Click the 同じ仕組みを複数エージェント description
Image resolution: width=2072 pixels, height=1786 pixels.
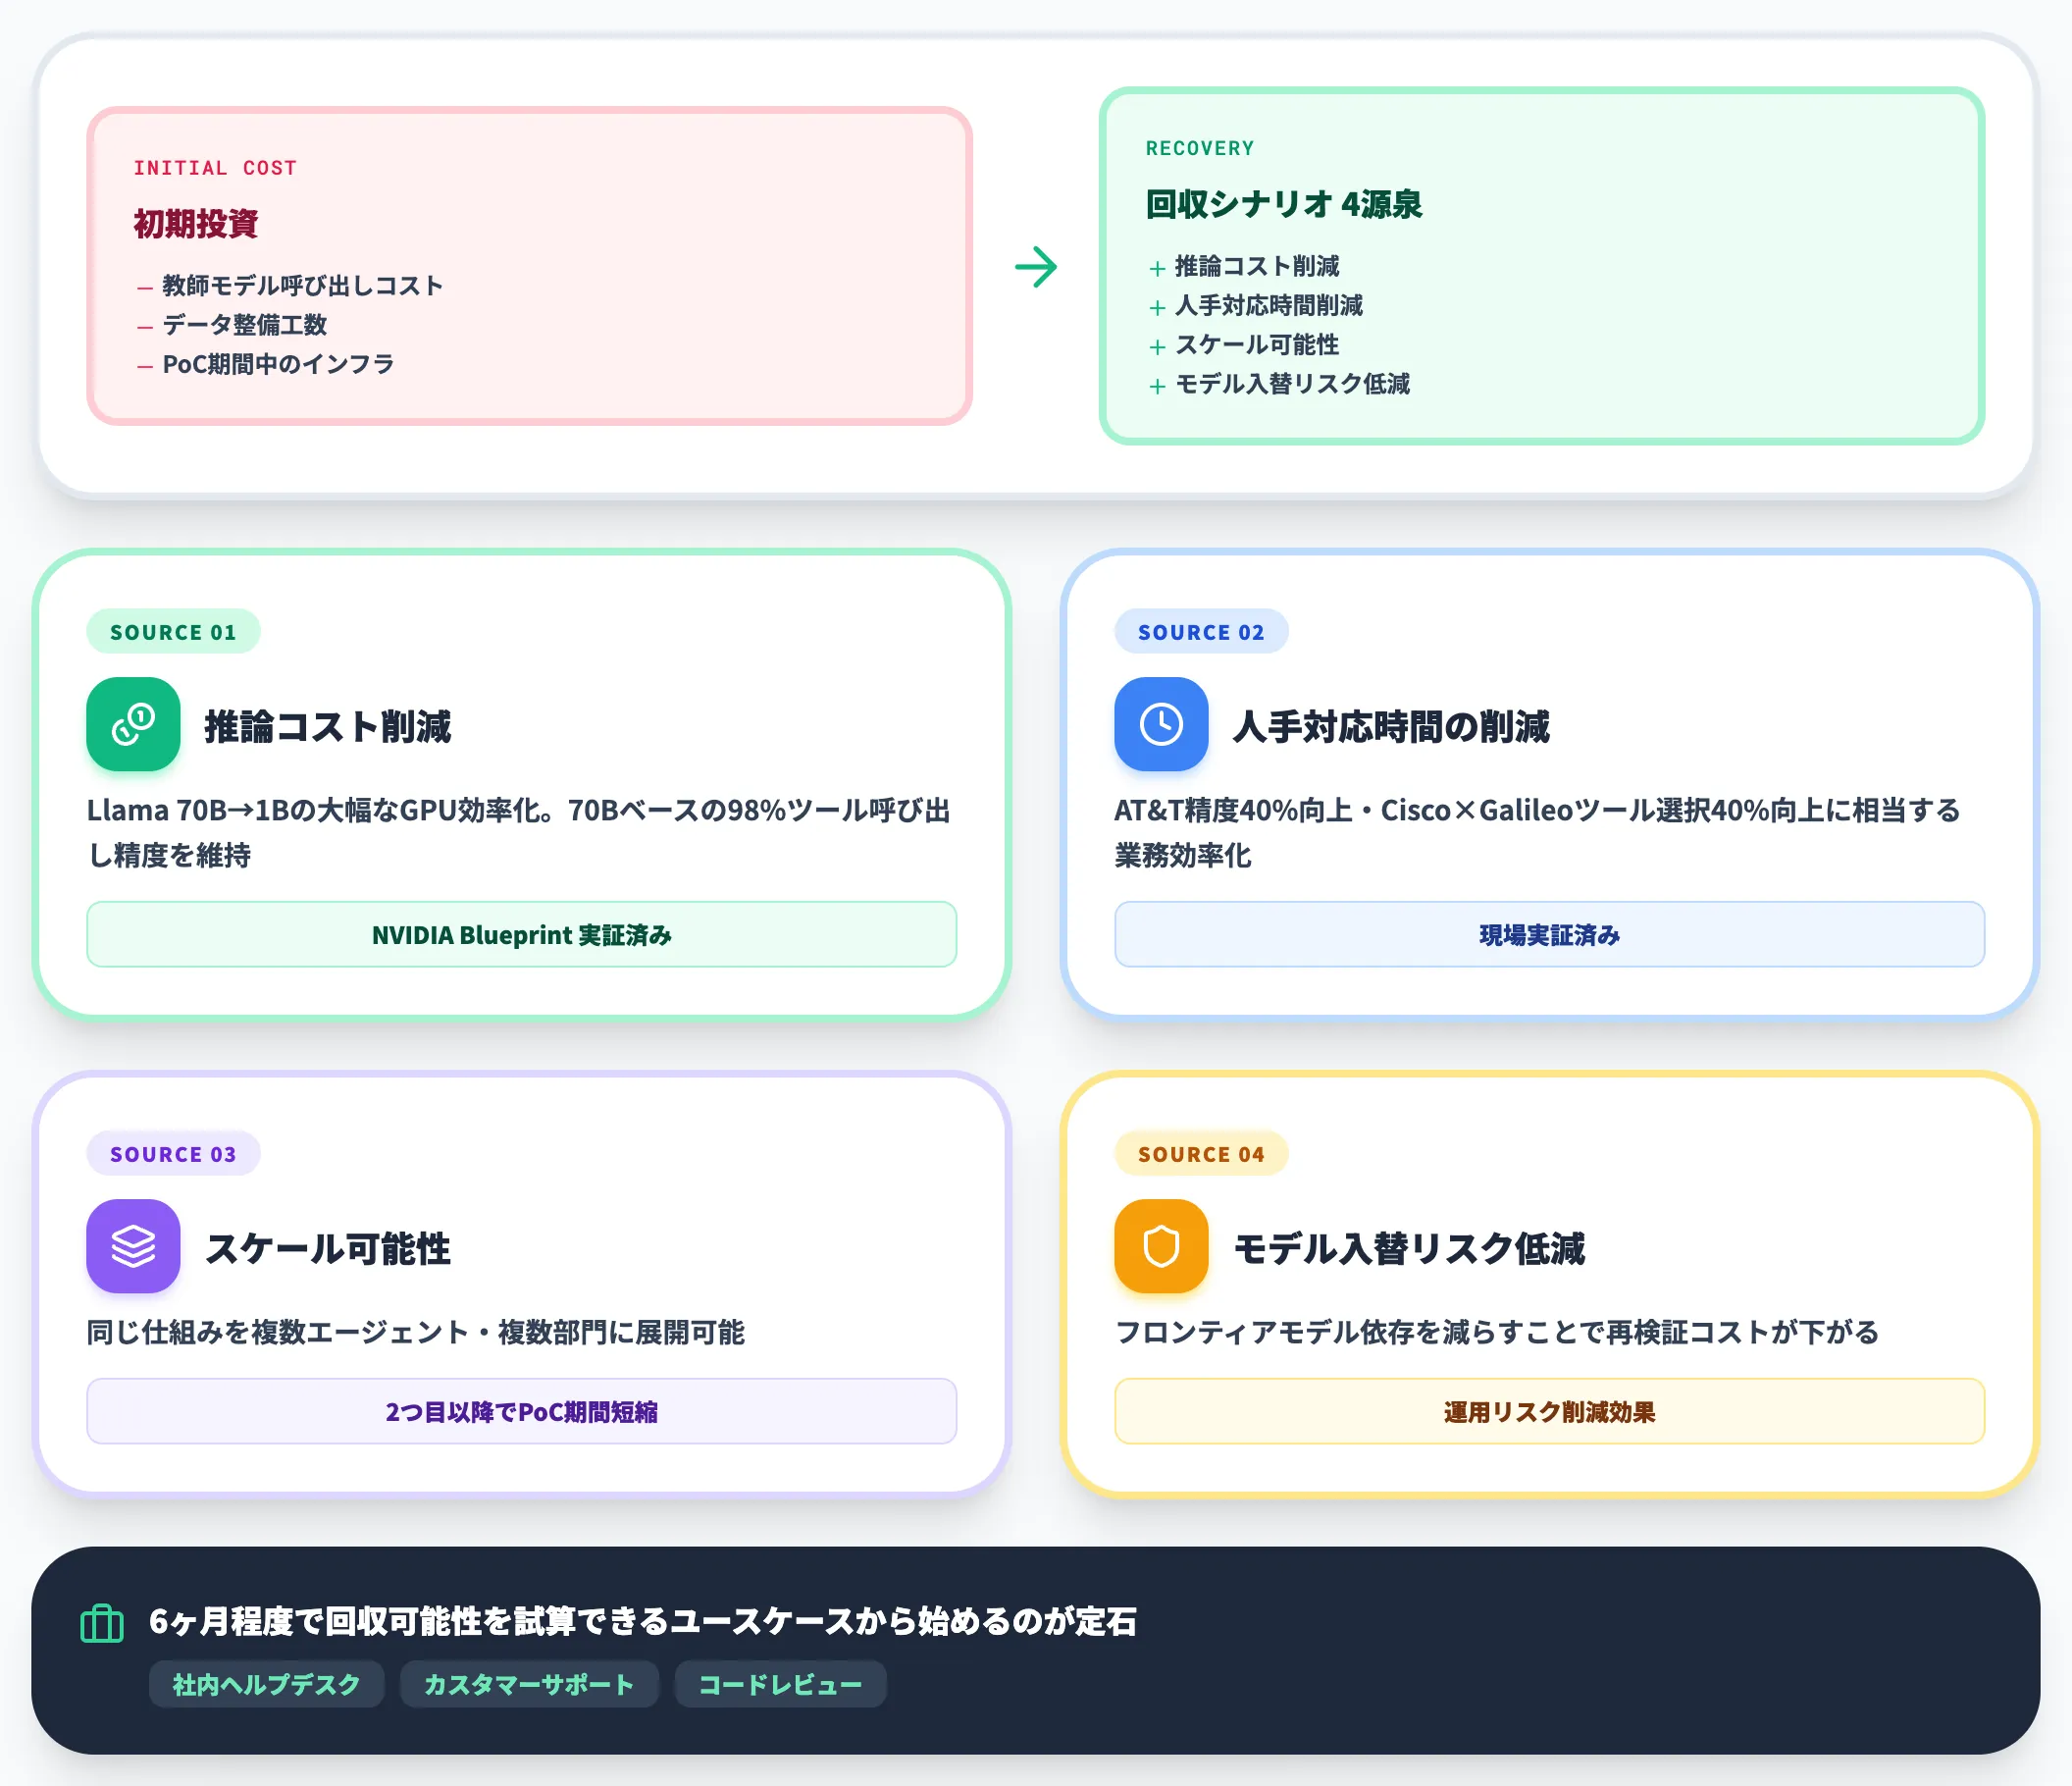pos(416,1332)
